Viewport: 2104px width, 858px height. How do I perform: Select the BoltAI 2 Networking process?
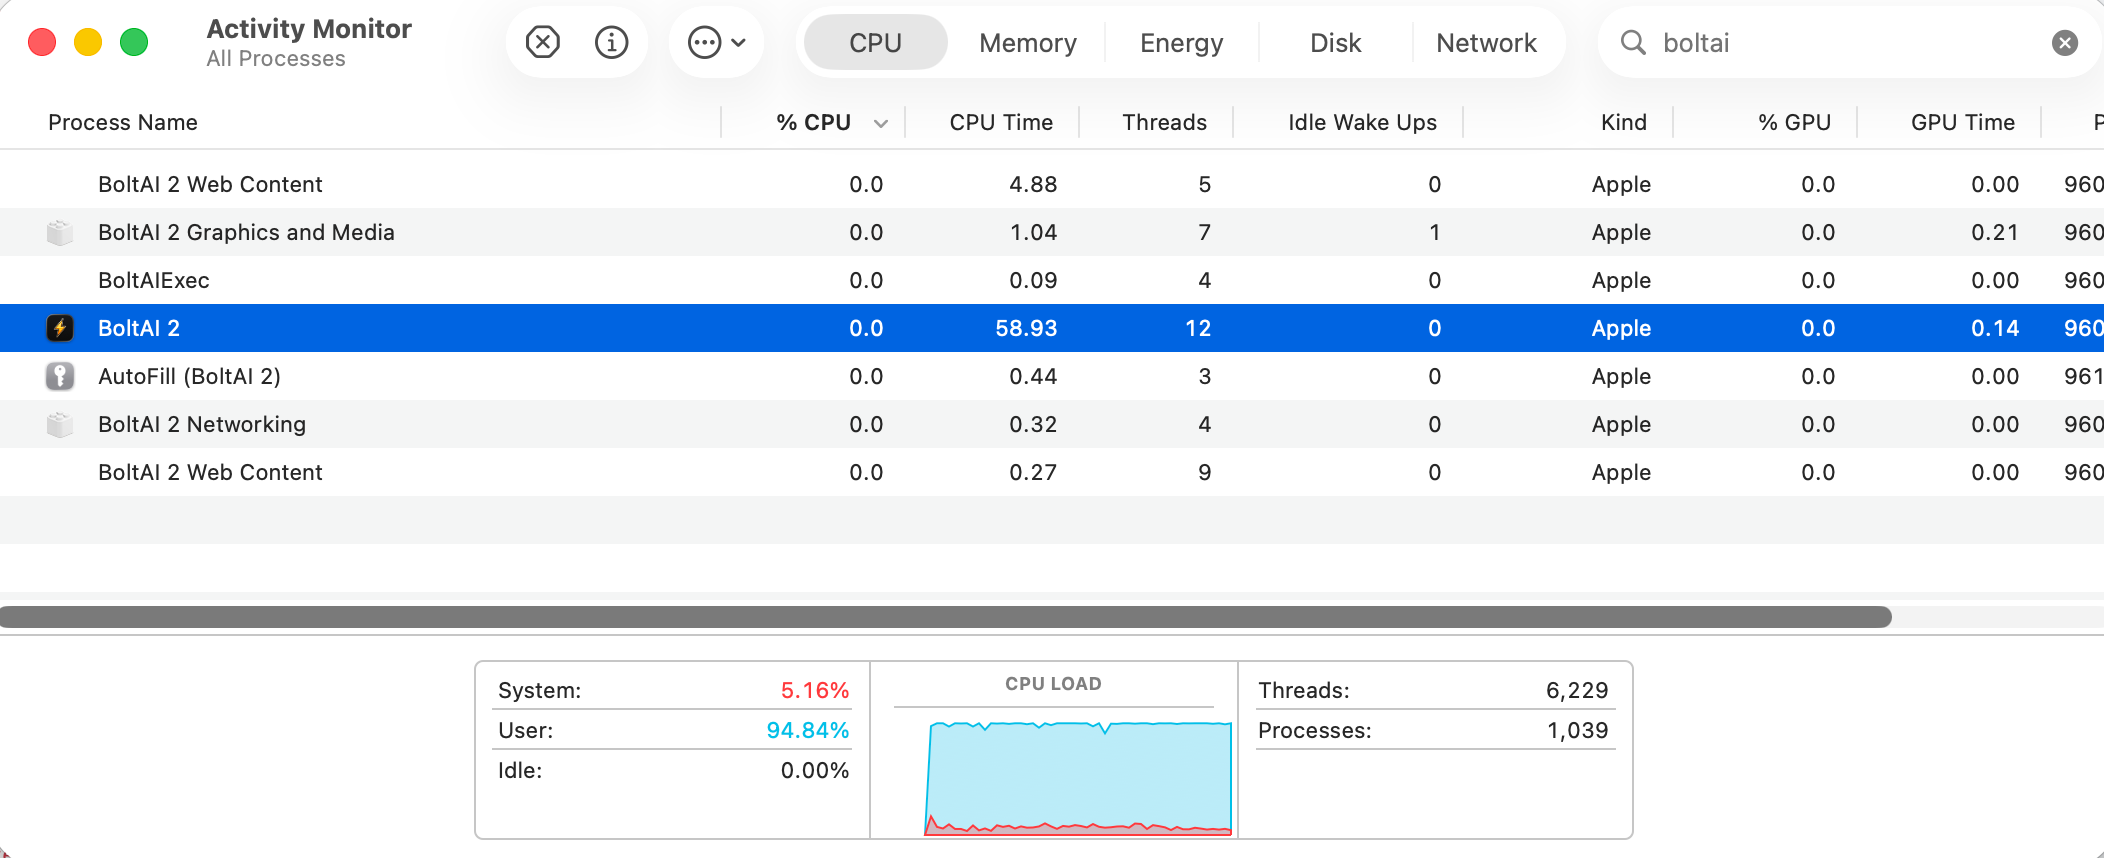tap(1052, 424)
